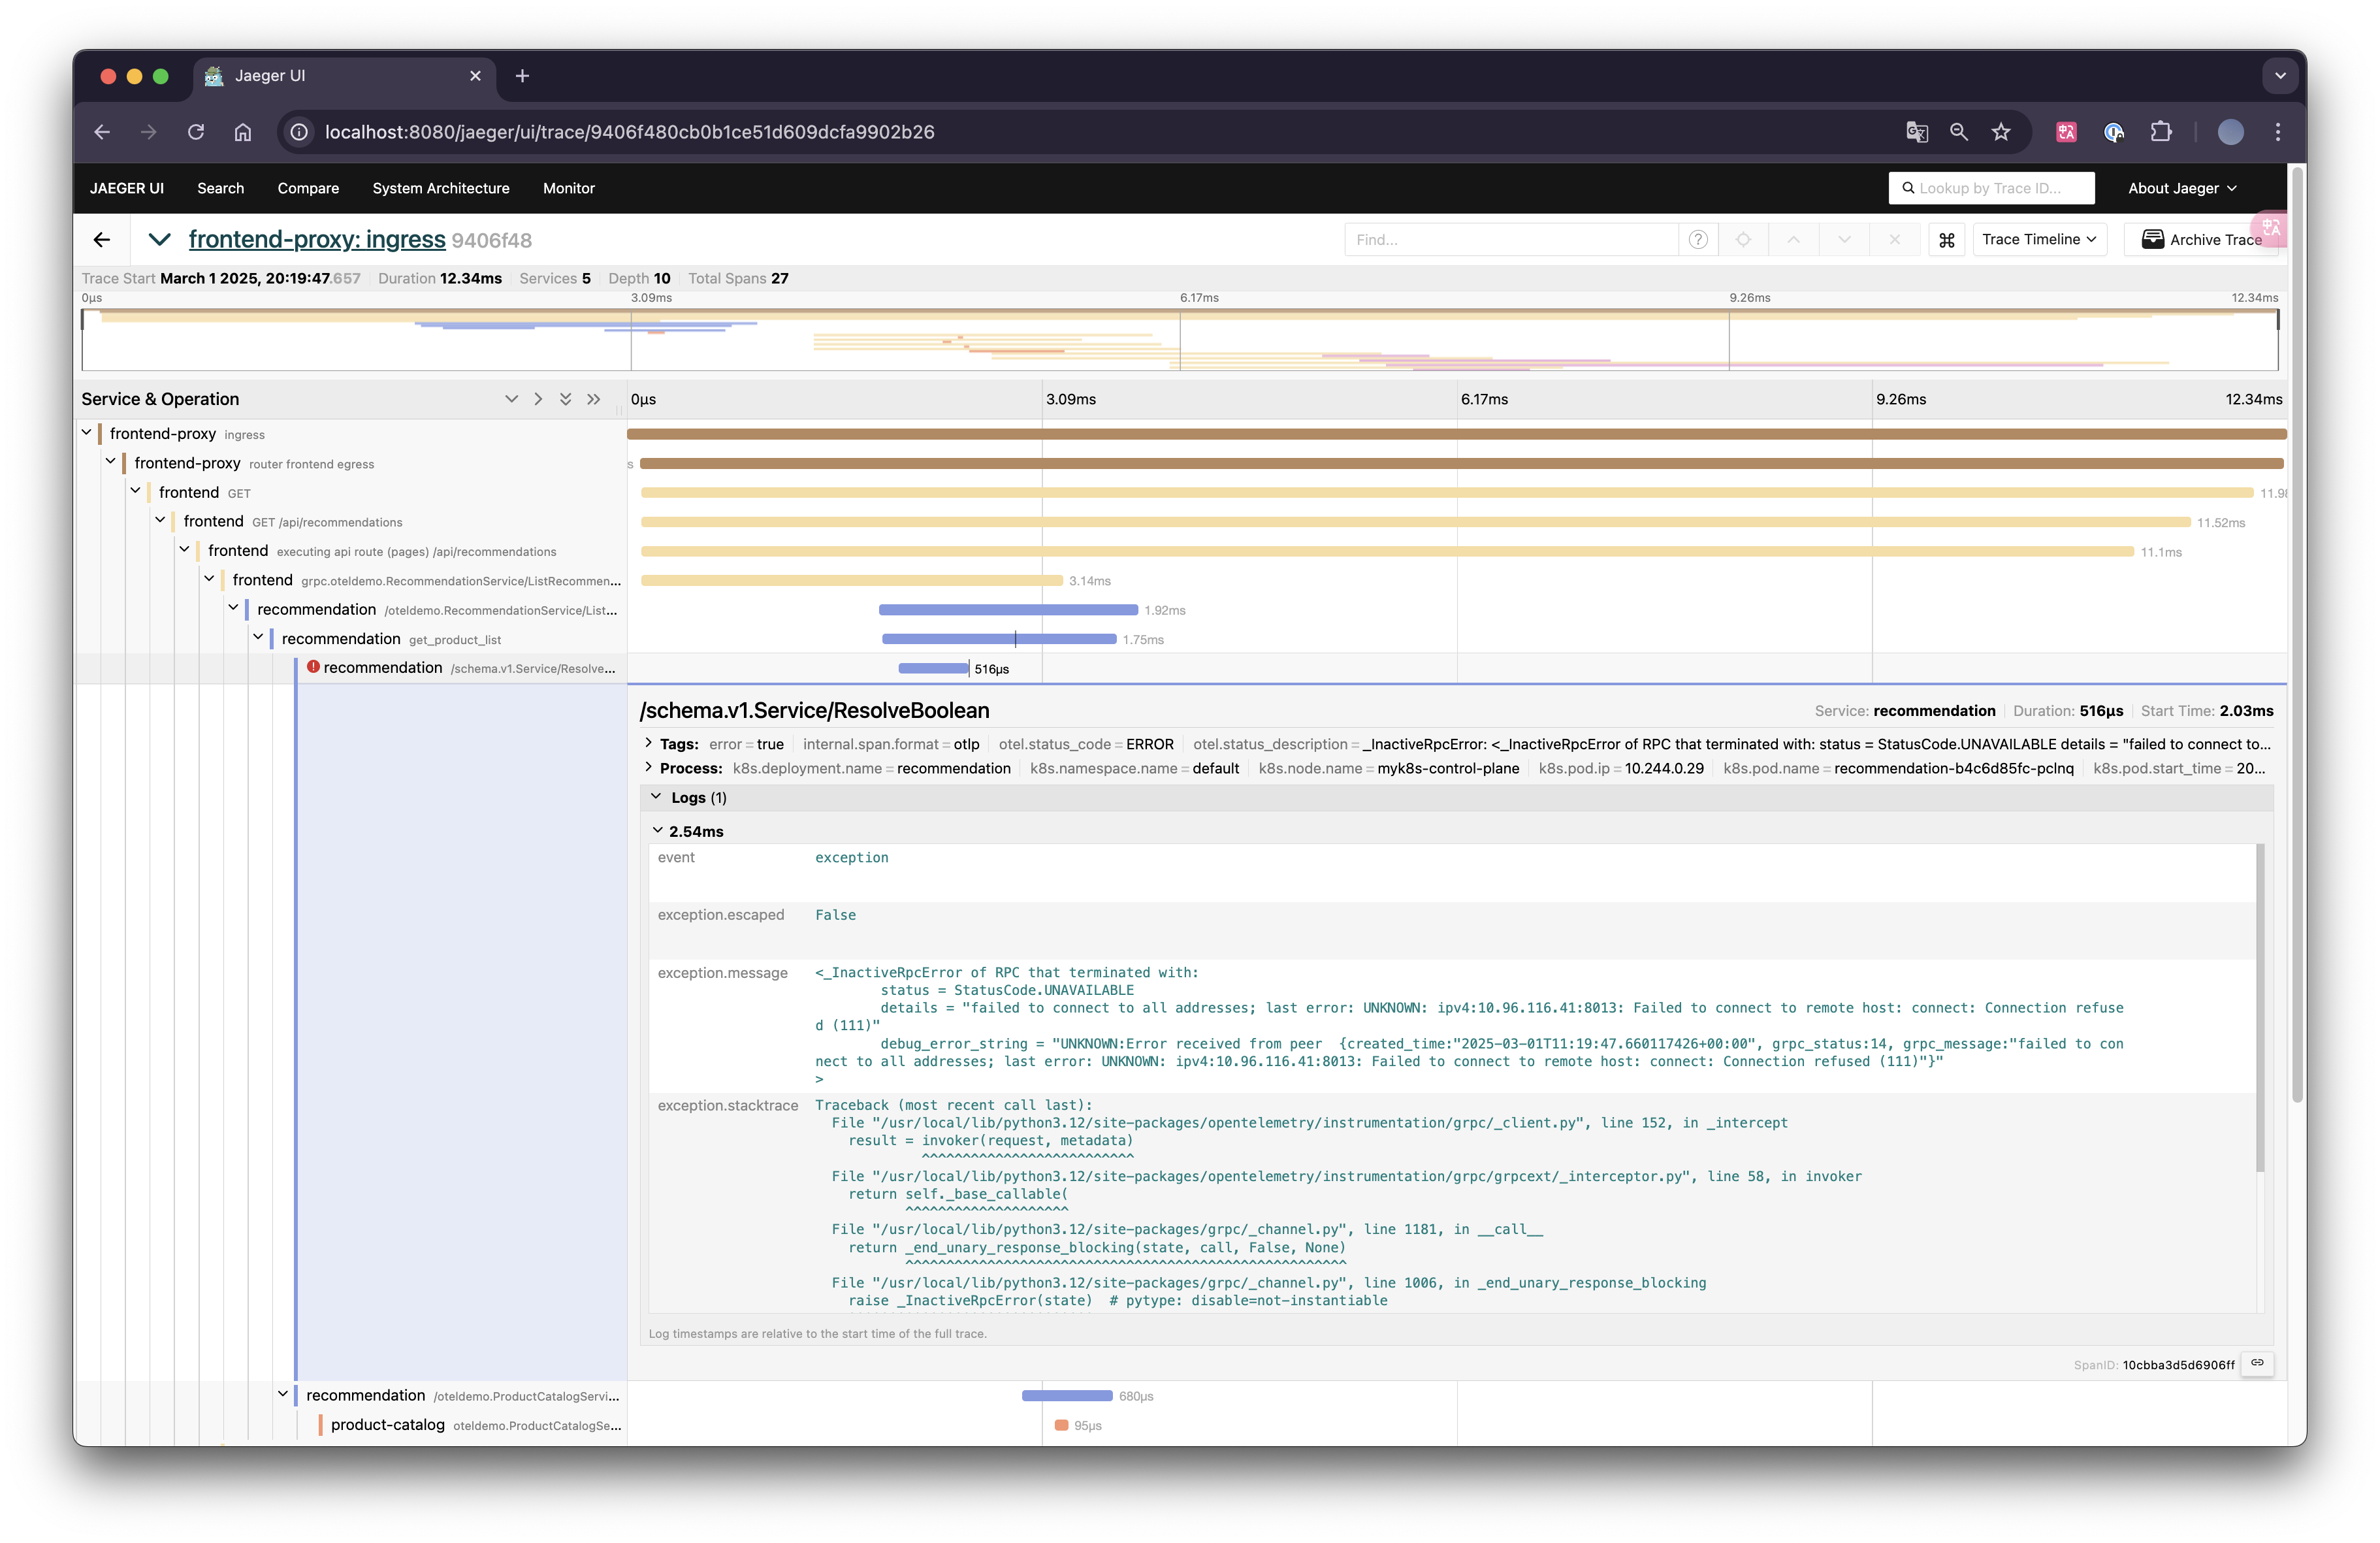This screenshot has width=2380, height=1543.
Task: Click the product-catalog 95µs span bar
Action: click(1061, 1425)
